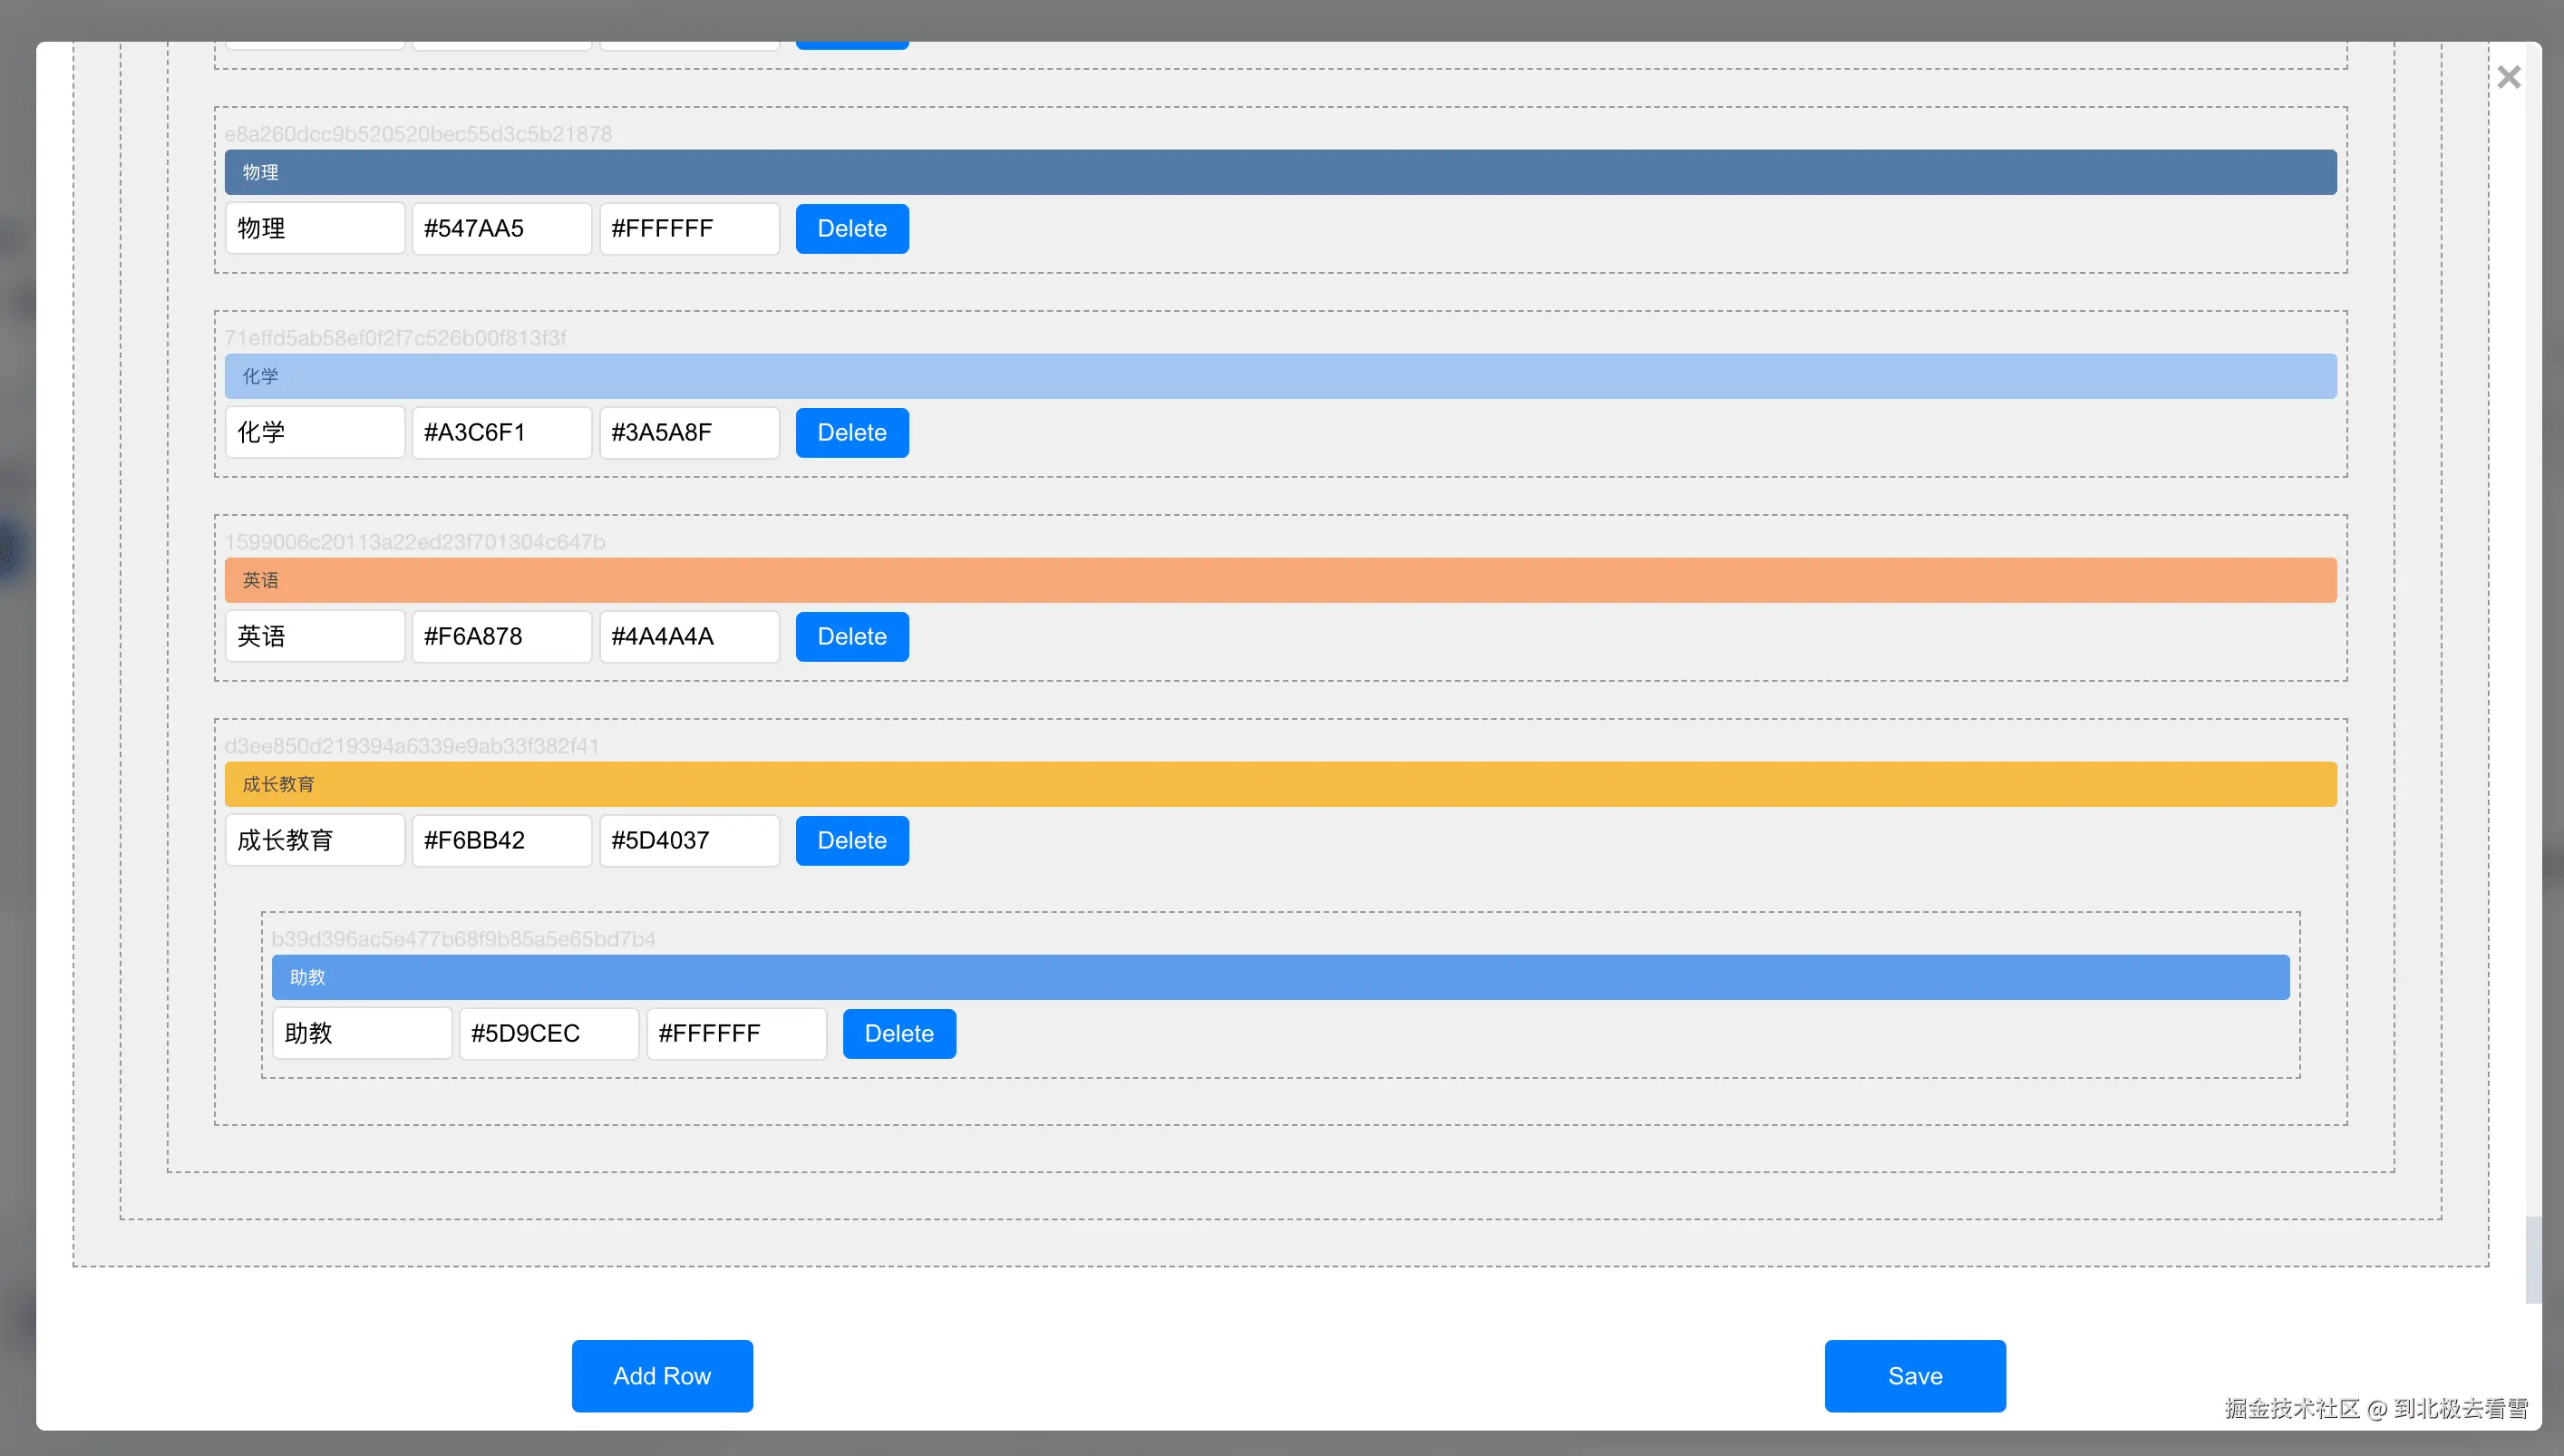Click the yellow 成长教育 preview bar
The width and height of the screenshot is (2564, 1456).
tap(1280, 784)
